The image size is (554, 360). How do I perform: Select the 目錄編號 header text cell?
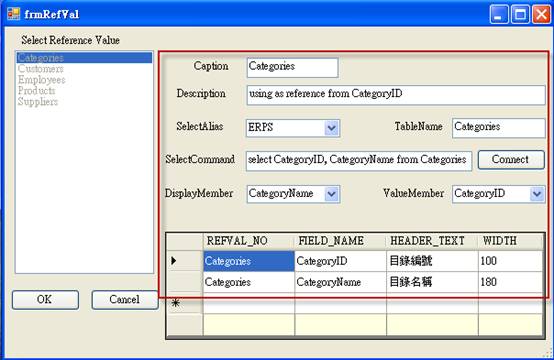432,261
